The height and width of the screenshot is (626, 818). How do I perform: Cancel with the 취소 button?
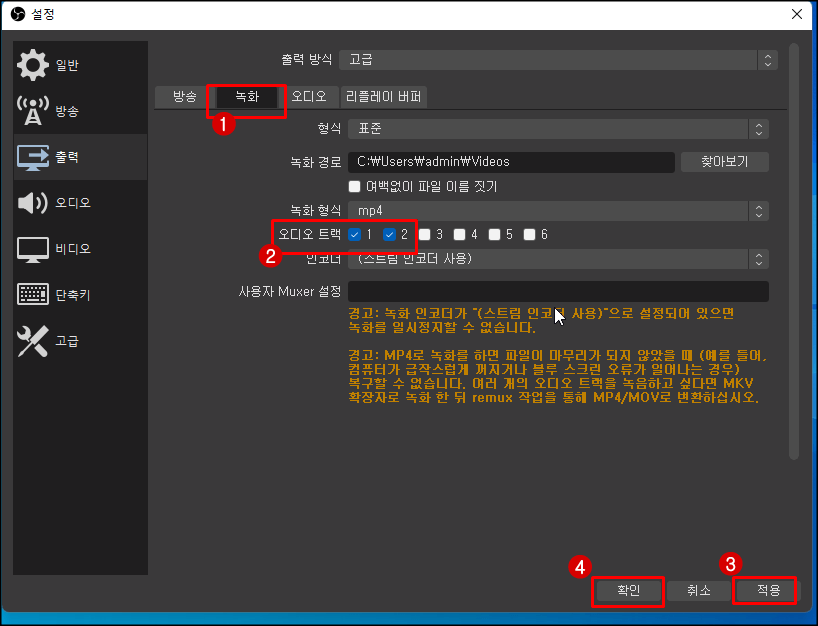[x=698, y=591]
